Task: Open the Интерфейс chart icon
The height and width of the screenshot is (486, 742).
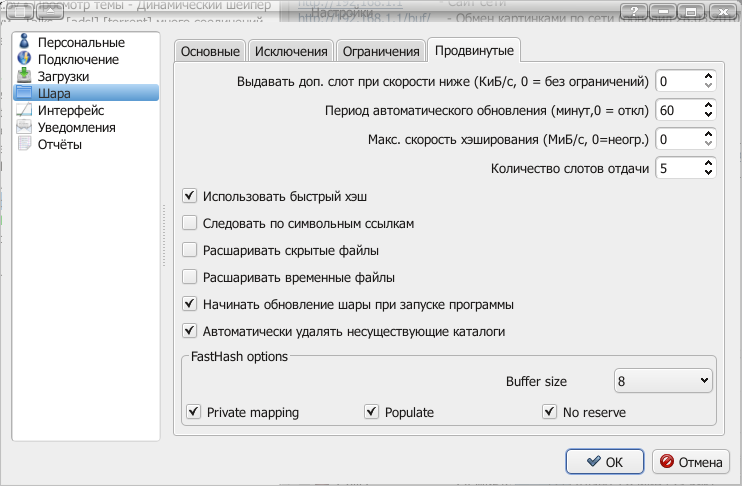Action: point(25,110)
